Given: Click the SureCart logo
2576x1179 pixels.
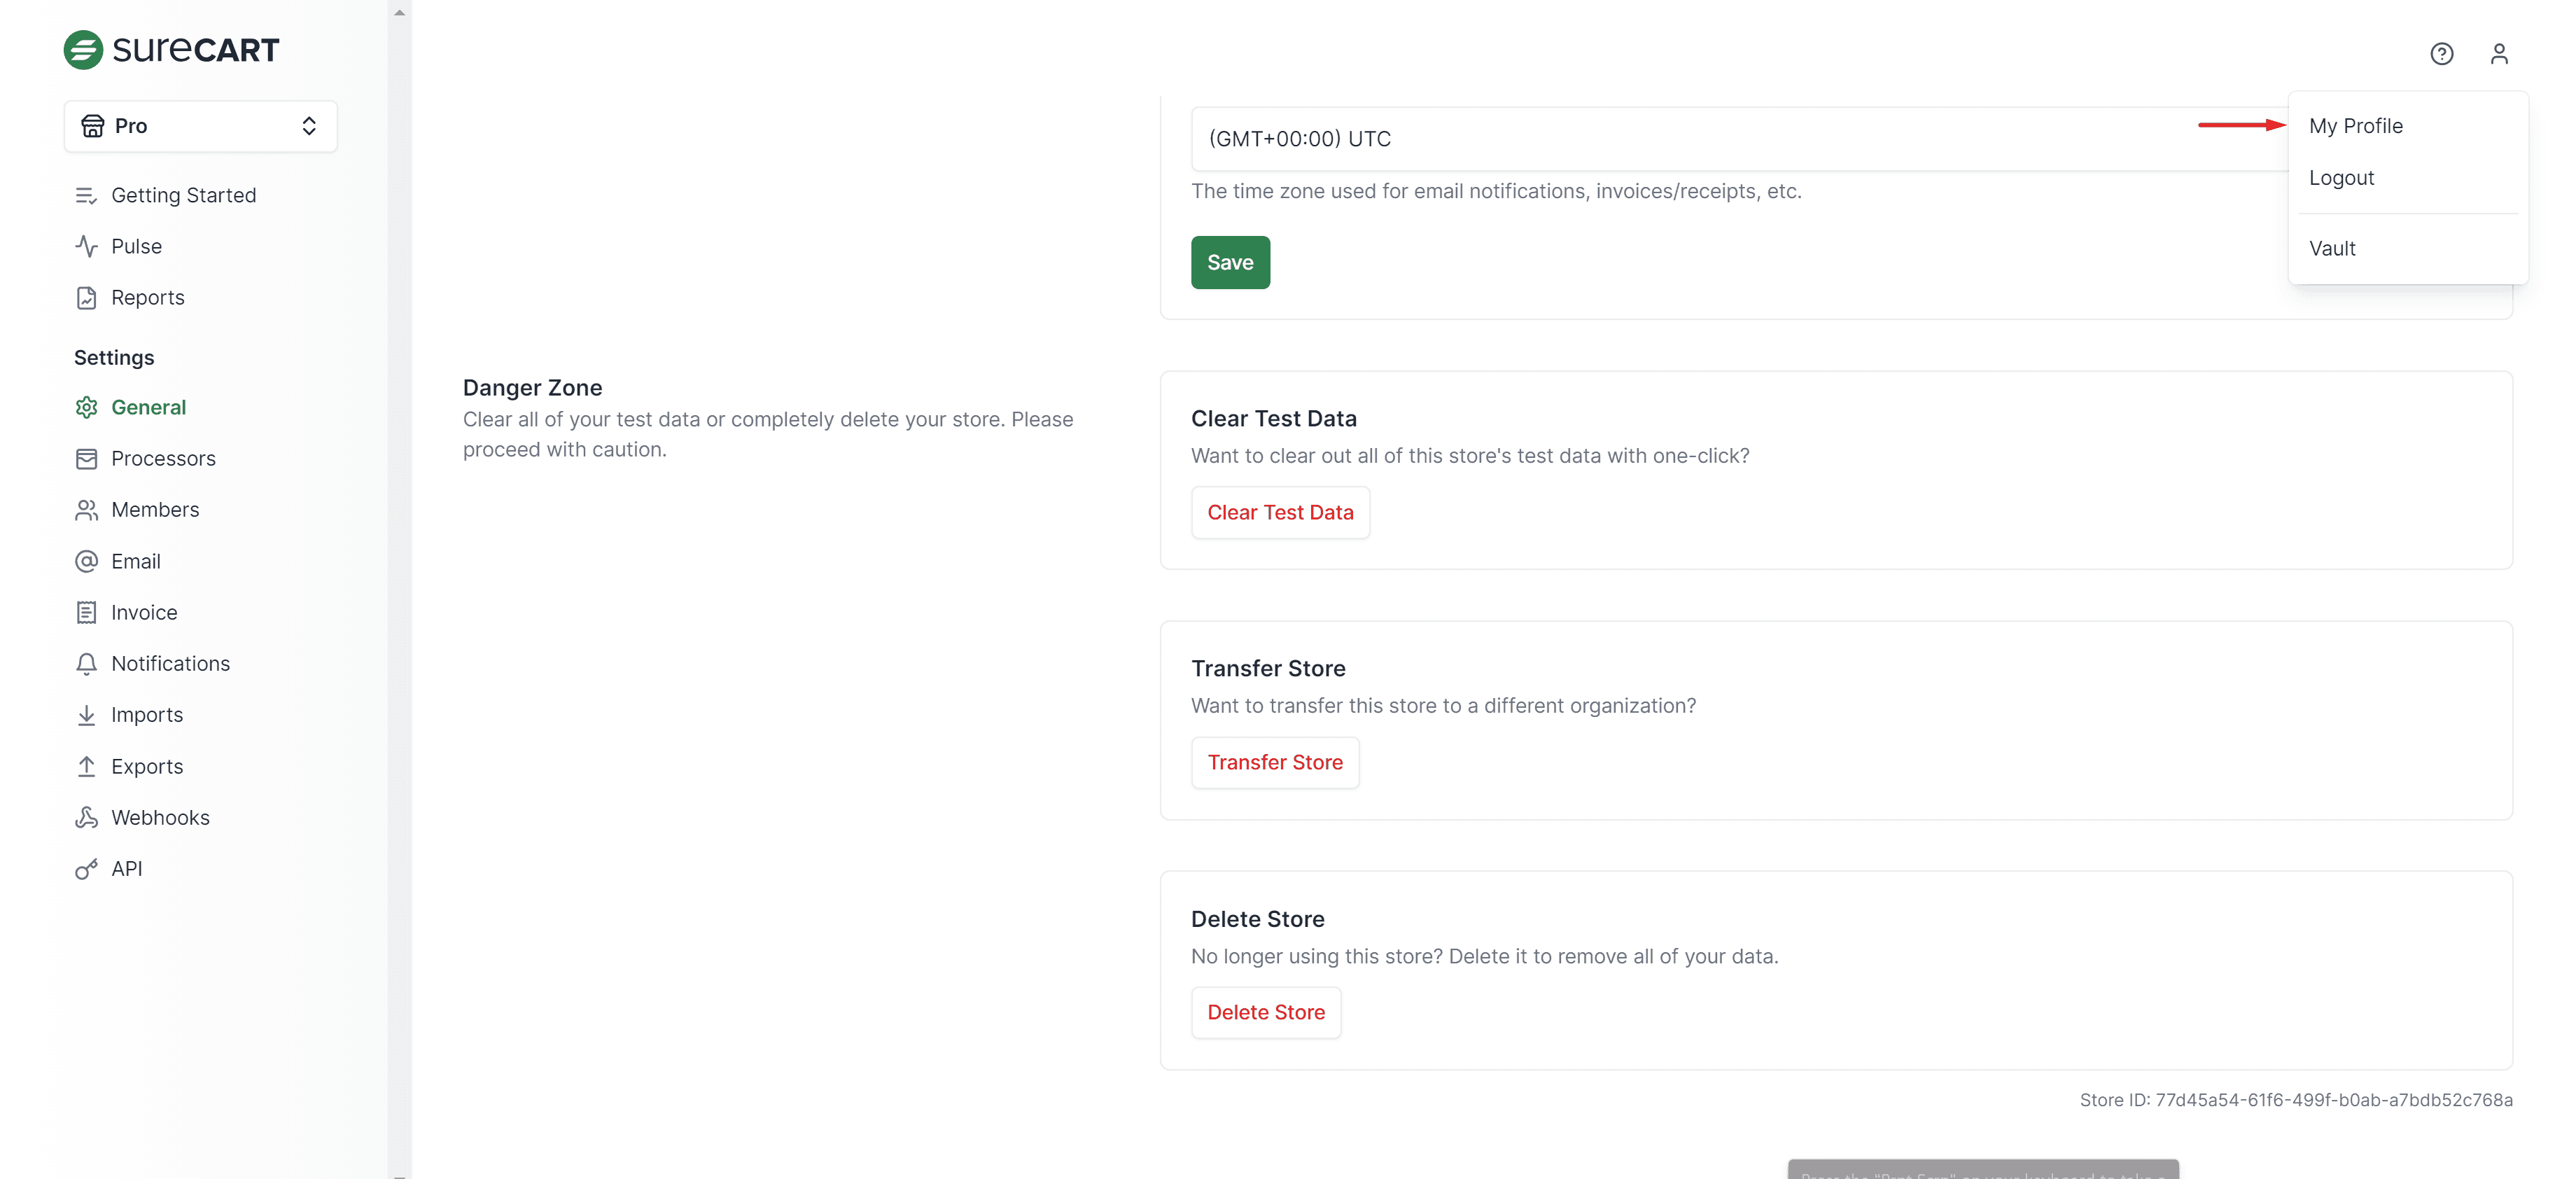Looking at the screenshot, I should [172, 49].
